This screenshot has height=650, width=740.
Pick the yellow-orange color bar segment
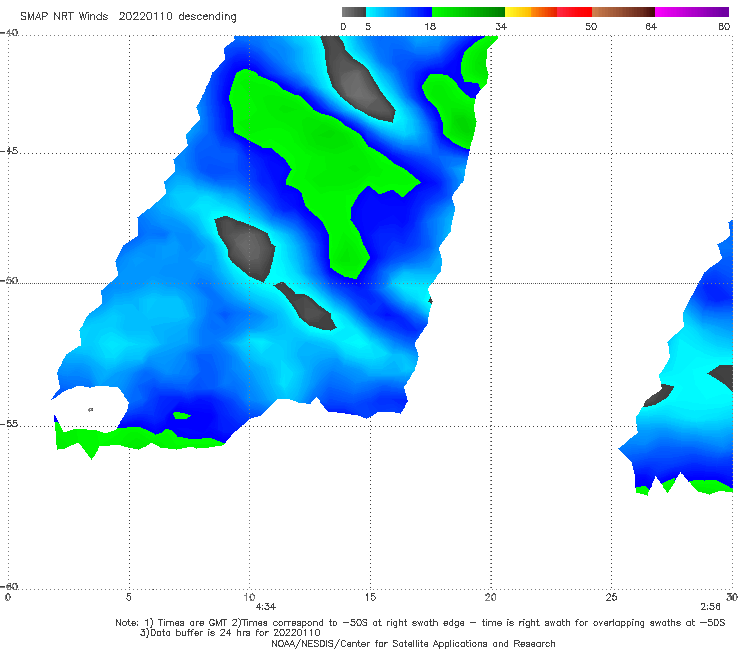point(530,12)
